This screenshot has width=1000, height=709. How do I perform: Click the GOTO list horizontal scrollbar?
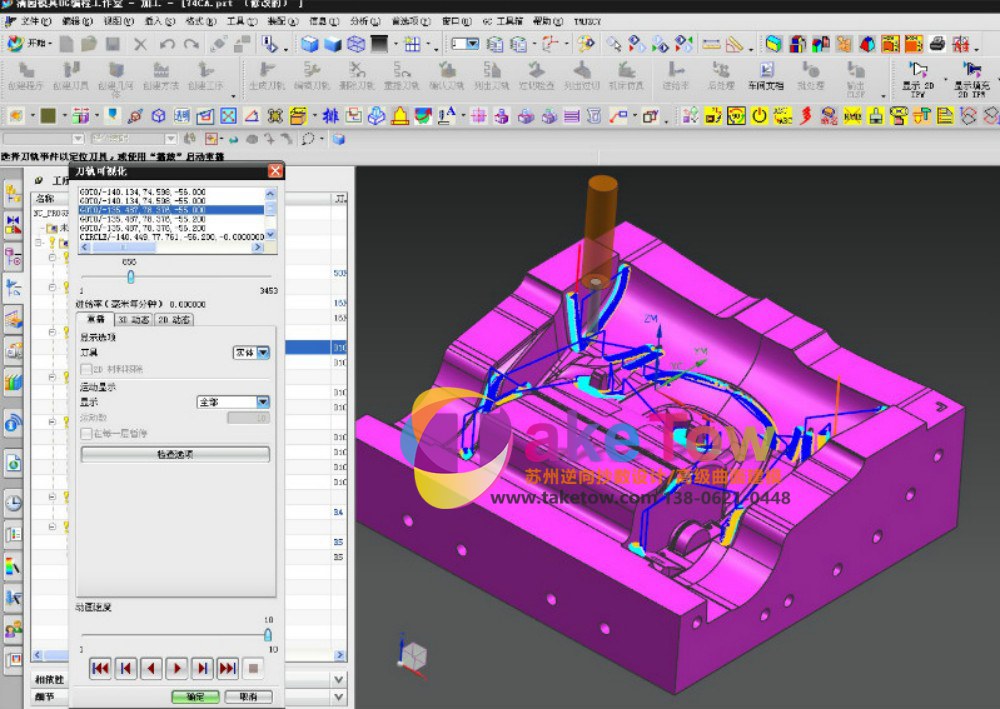click(x=171, y=247)
